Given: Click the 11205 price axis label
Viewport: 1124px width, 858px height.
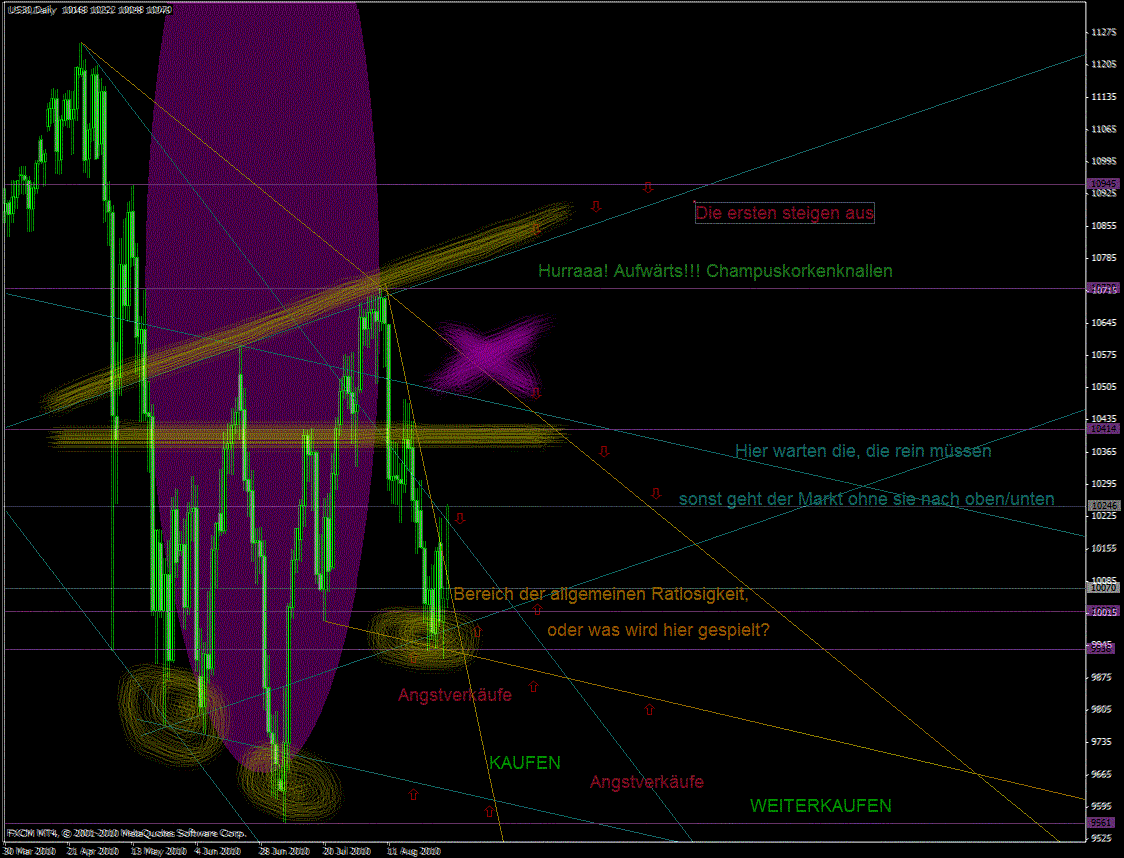Looking at the screenshot, I should [1104, 65].
